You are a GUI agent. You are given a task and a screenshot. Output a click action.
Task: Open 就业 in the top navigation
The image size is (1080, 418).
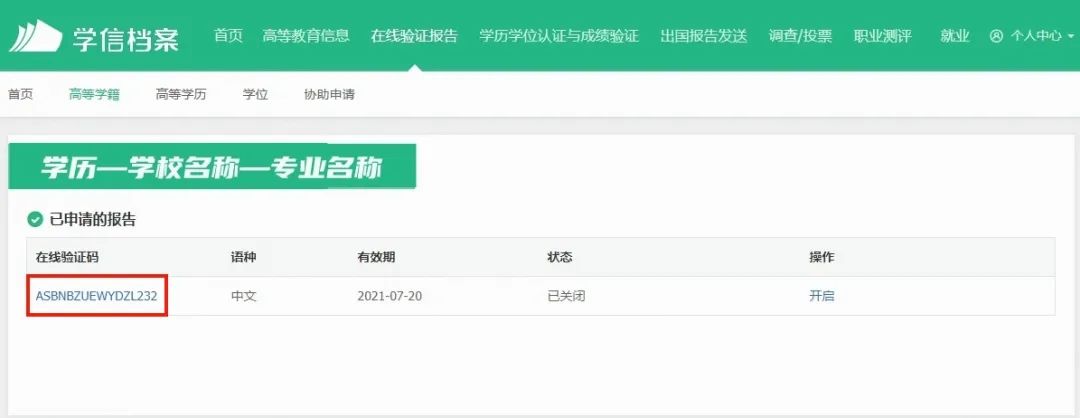(955, 36)
